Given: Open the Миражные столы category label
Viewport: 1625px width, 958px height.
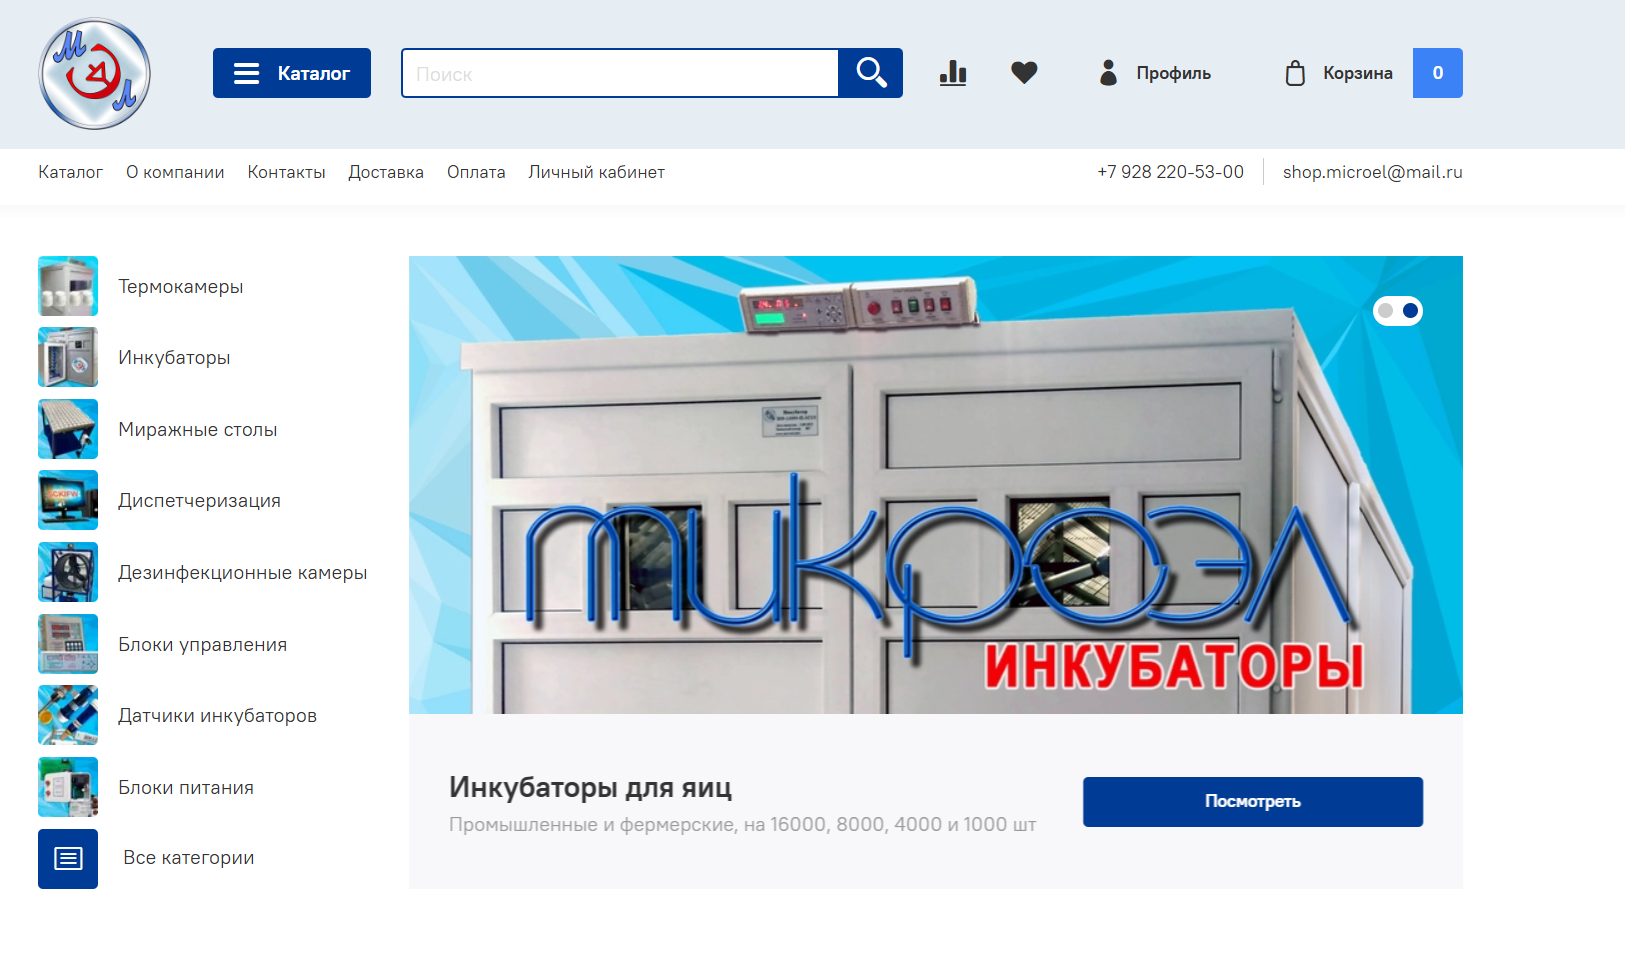Looking at the screenshot, I should coord(198,429).
